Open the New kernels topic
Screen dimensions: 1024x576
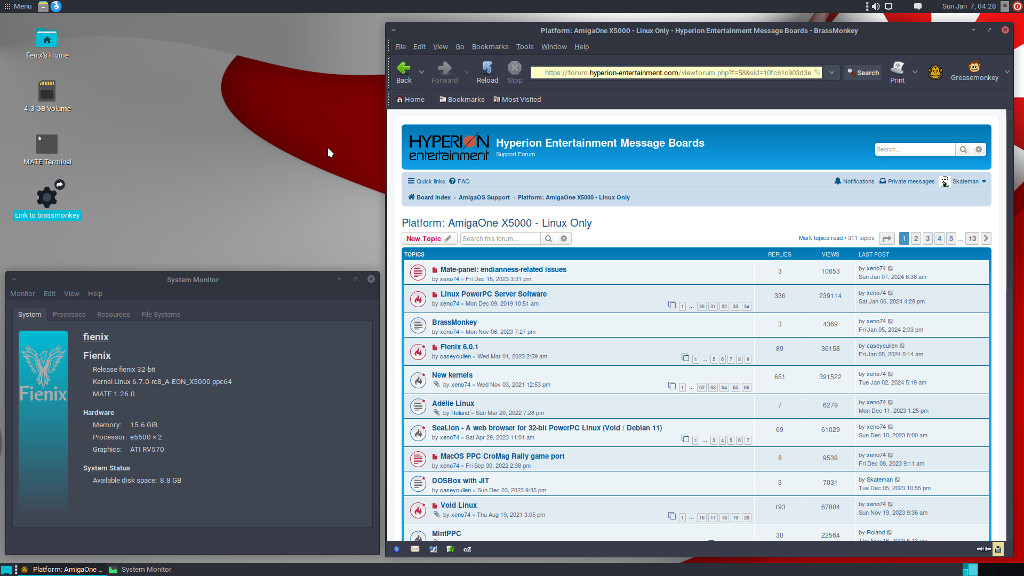pos(452,376)
